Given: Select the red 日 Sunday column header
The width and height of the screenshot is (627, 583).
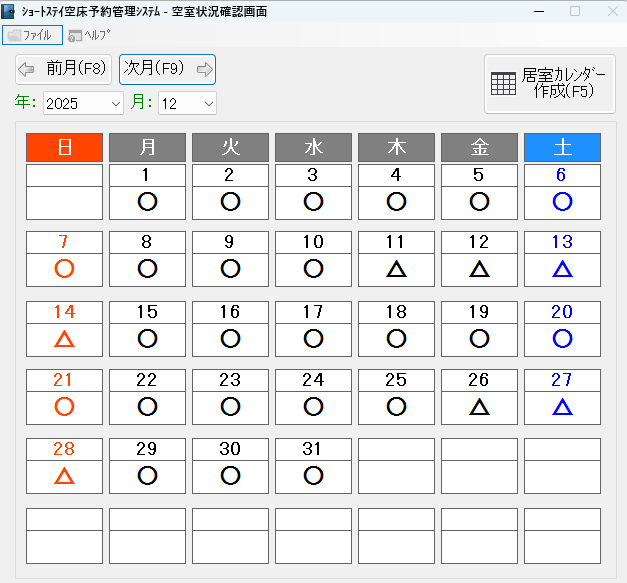Looking at the screenshot, I should pos(65,147).
